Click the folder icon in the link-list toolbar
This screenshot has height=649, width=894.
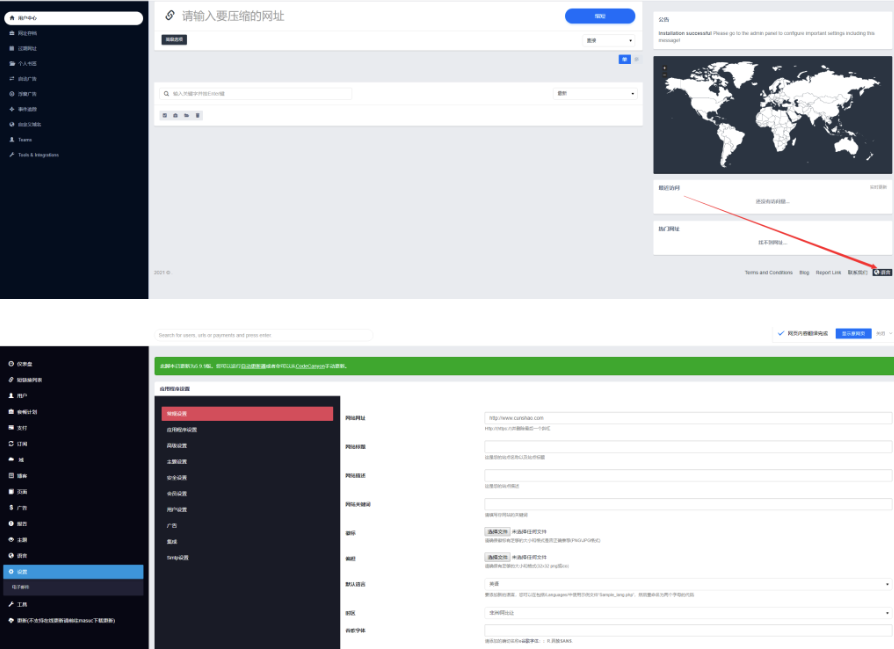186,115
